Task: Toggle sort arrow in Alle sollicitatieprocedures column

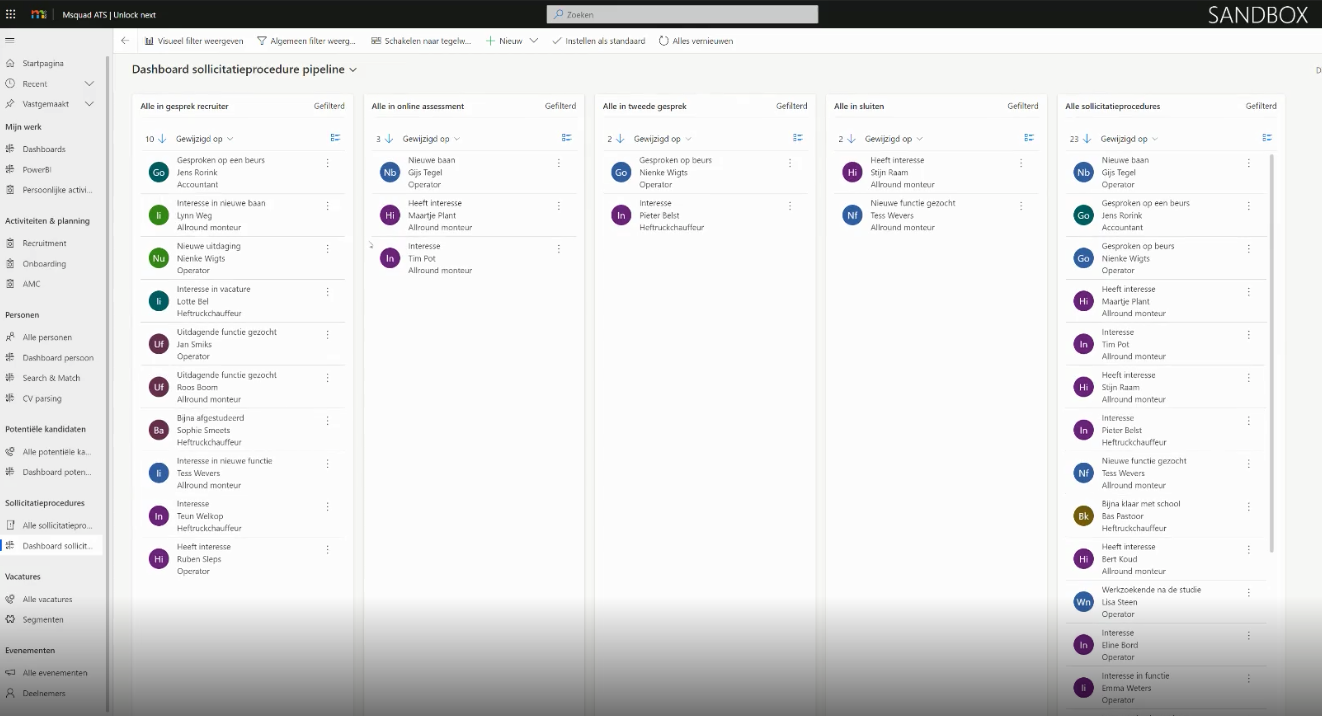Action: pos(1087,139)
